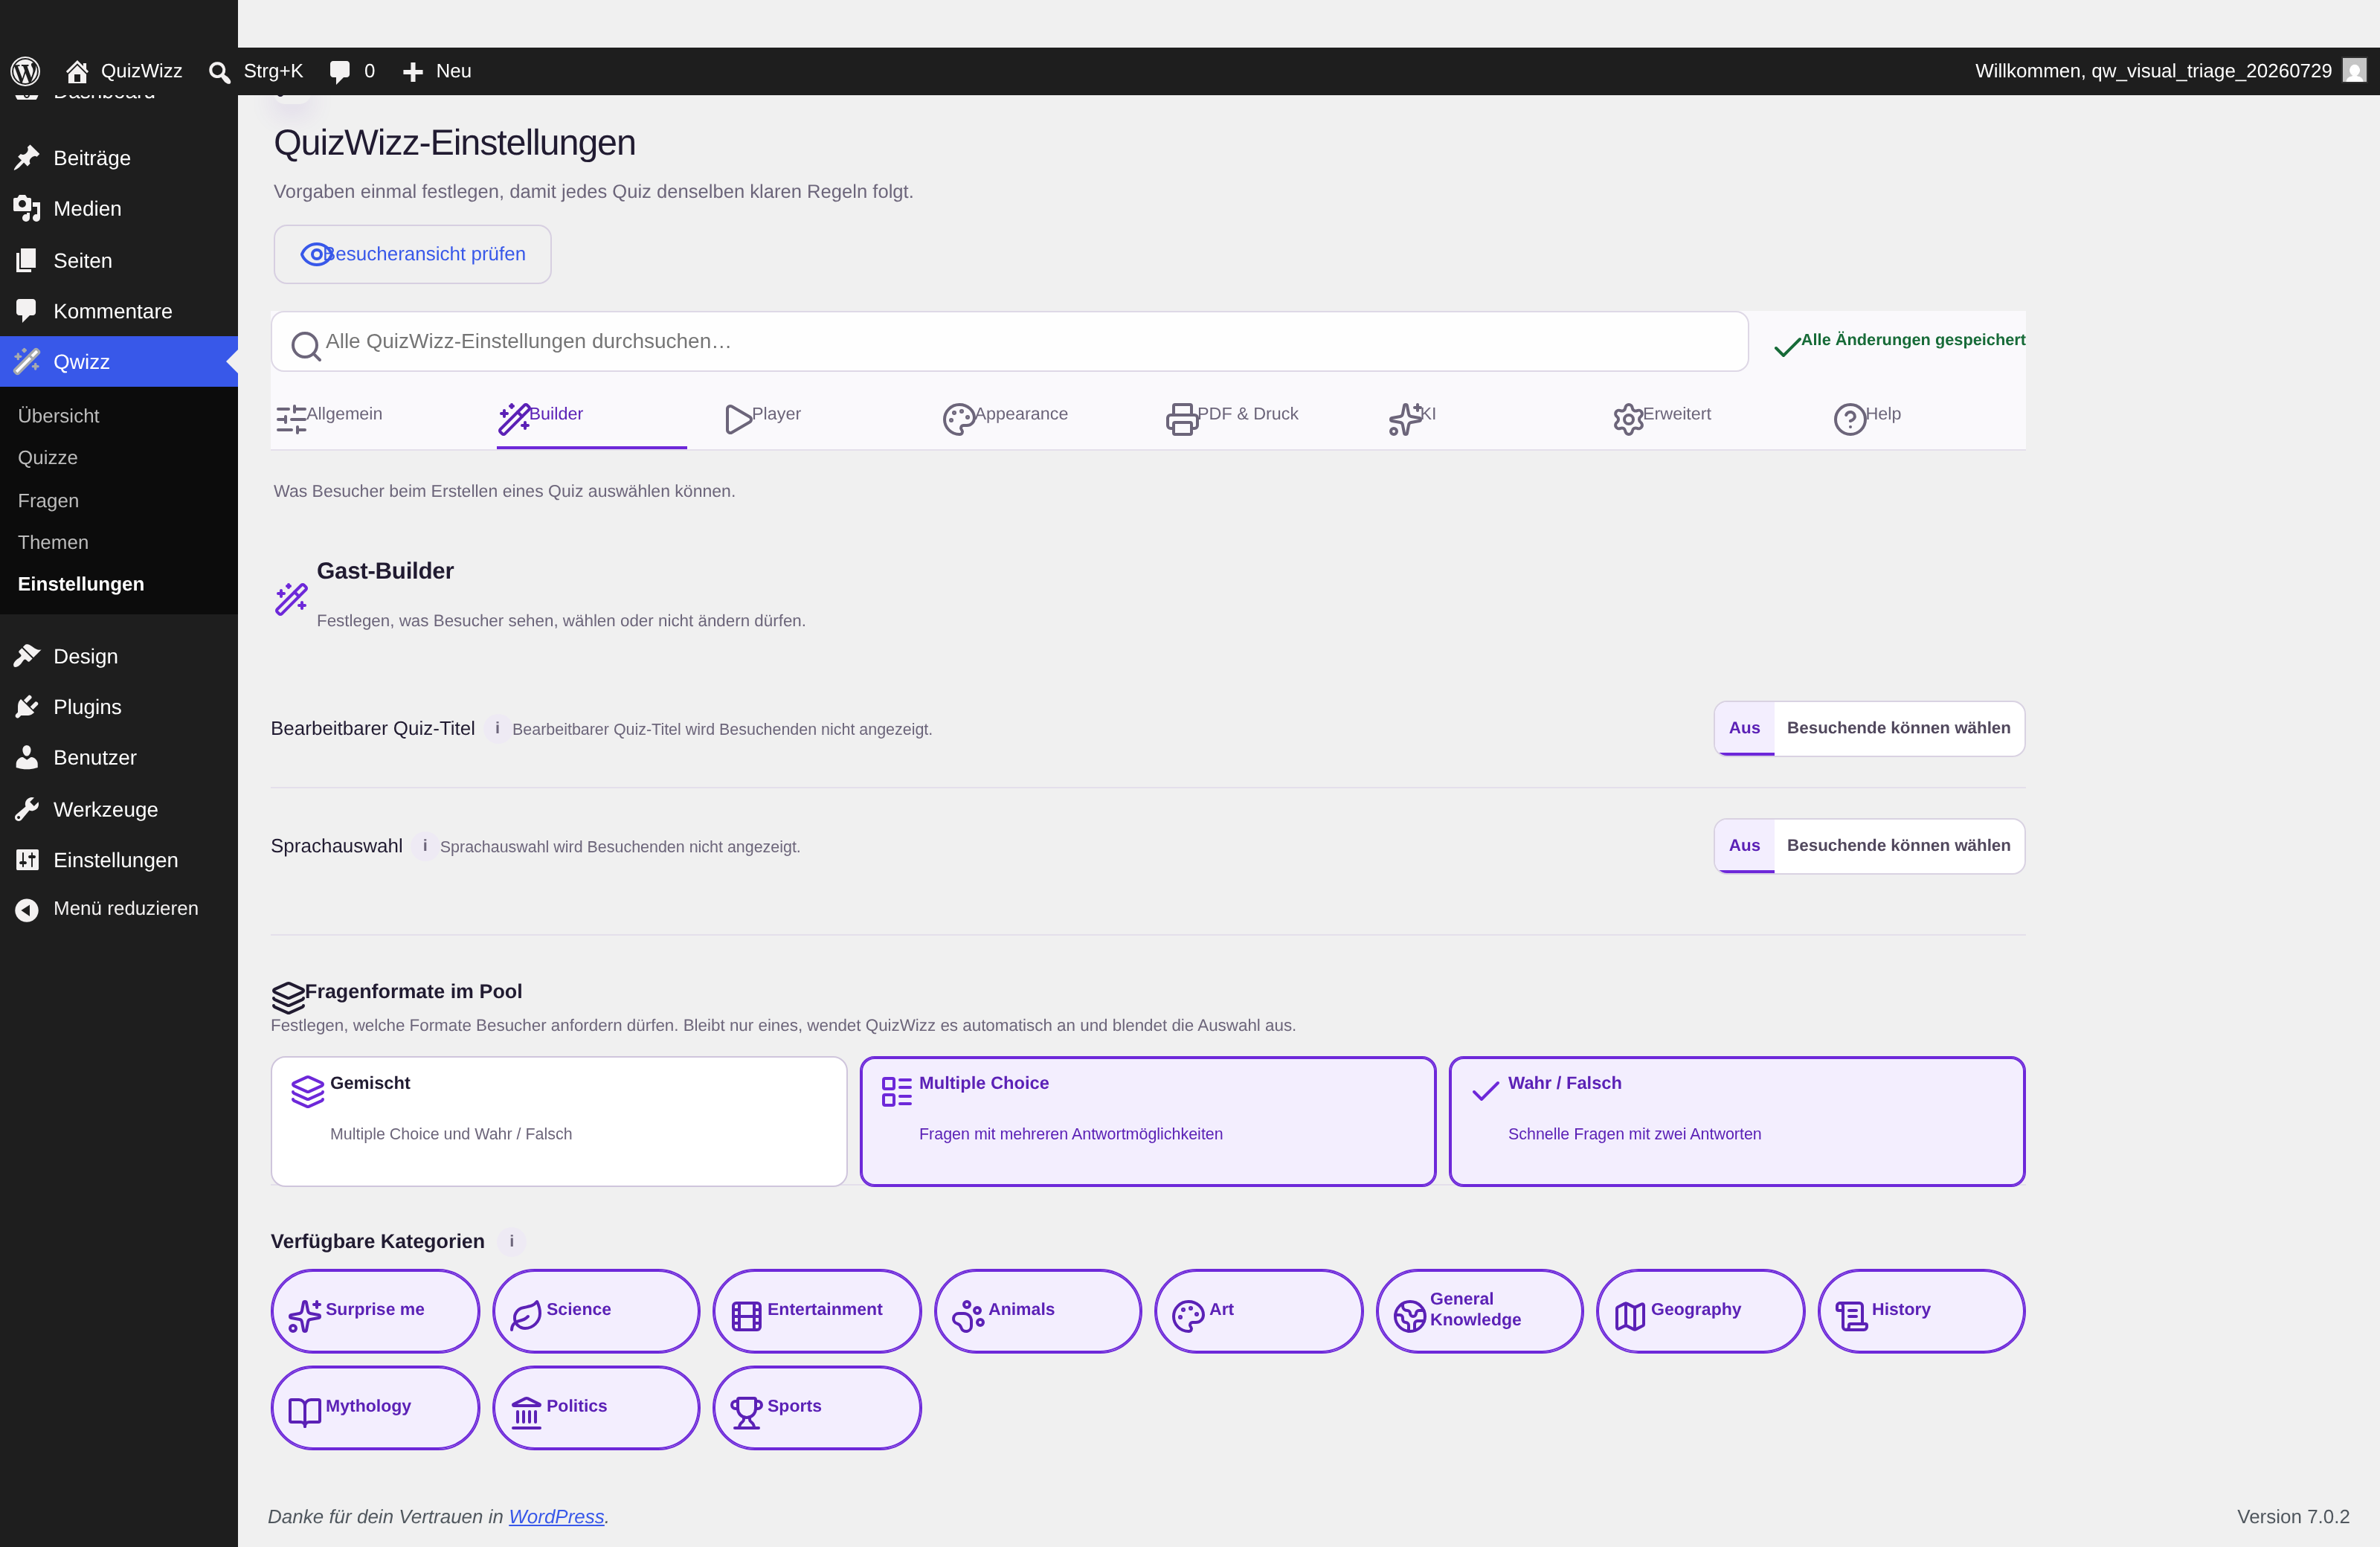Collapse menu via Menü reduzieren arrow icon
2380x1547 pixels.
[x=27, y=909]
